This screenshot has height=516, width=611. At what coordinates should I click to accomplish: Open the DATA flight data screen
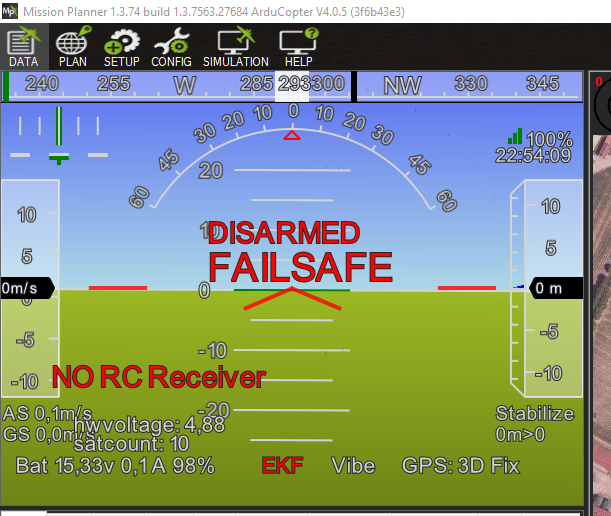pos(24,47)
